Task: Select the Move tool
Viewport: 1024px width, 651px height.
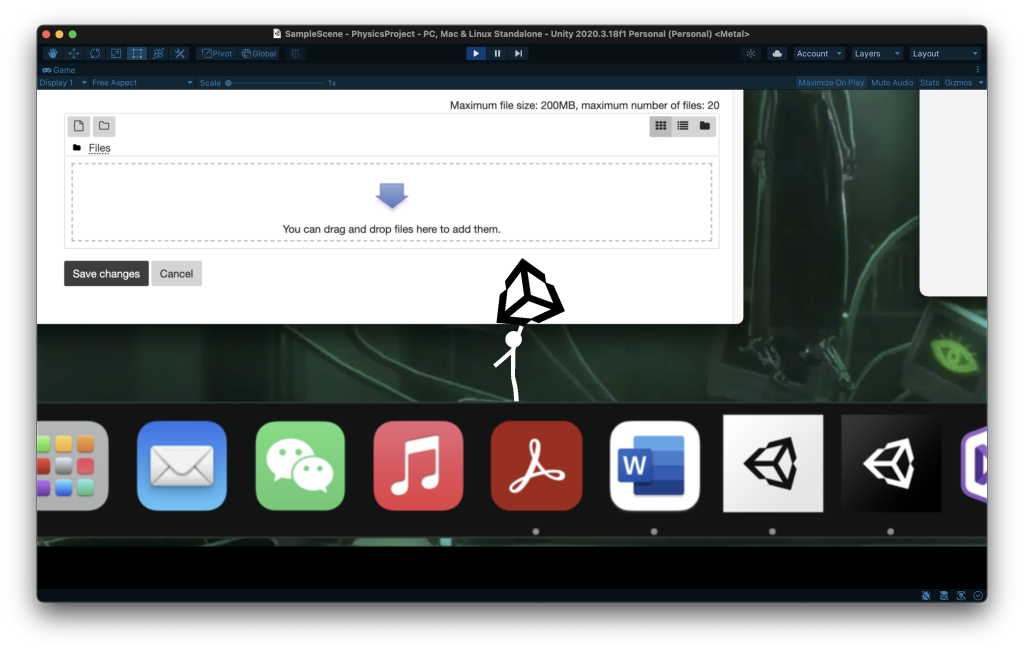Action: point(74,54)
